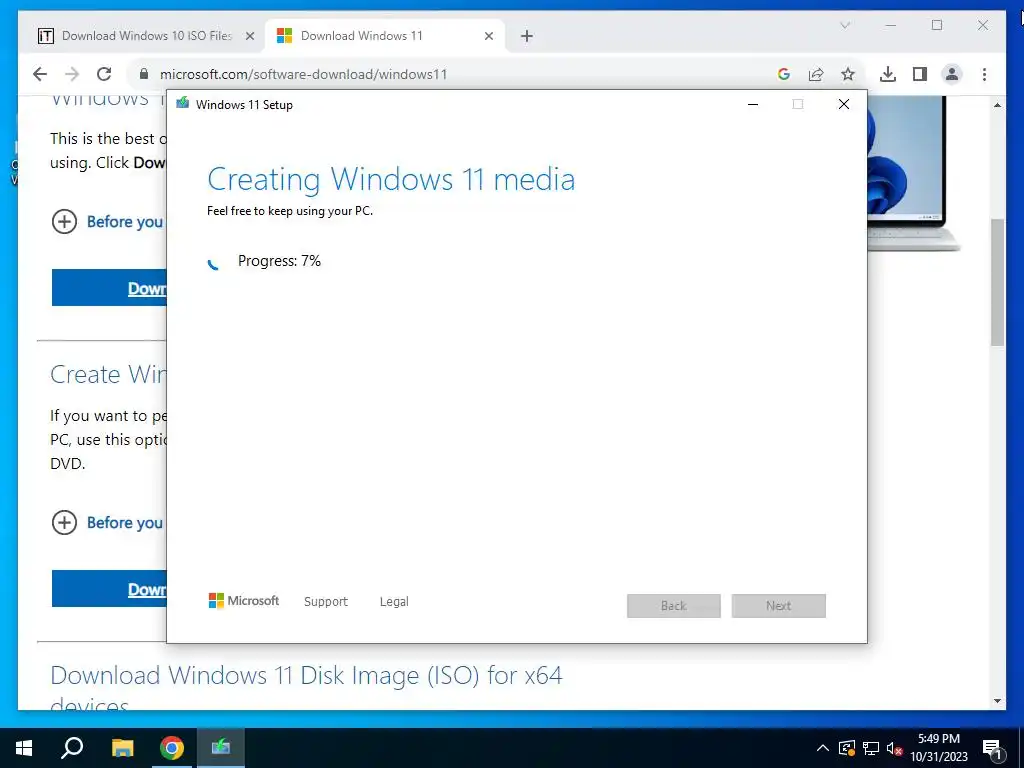The width and height of the screenshot is (1024, 768).
Task: Close the Download Windows 11 tab
Action: tap(488, 36)
